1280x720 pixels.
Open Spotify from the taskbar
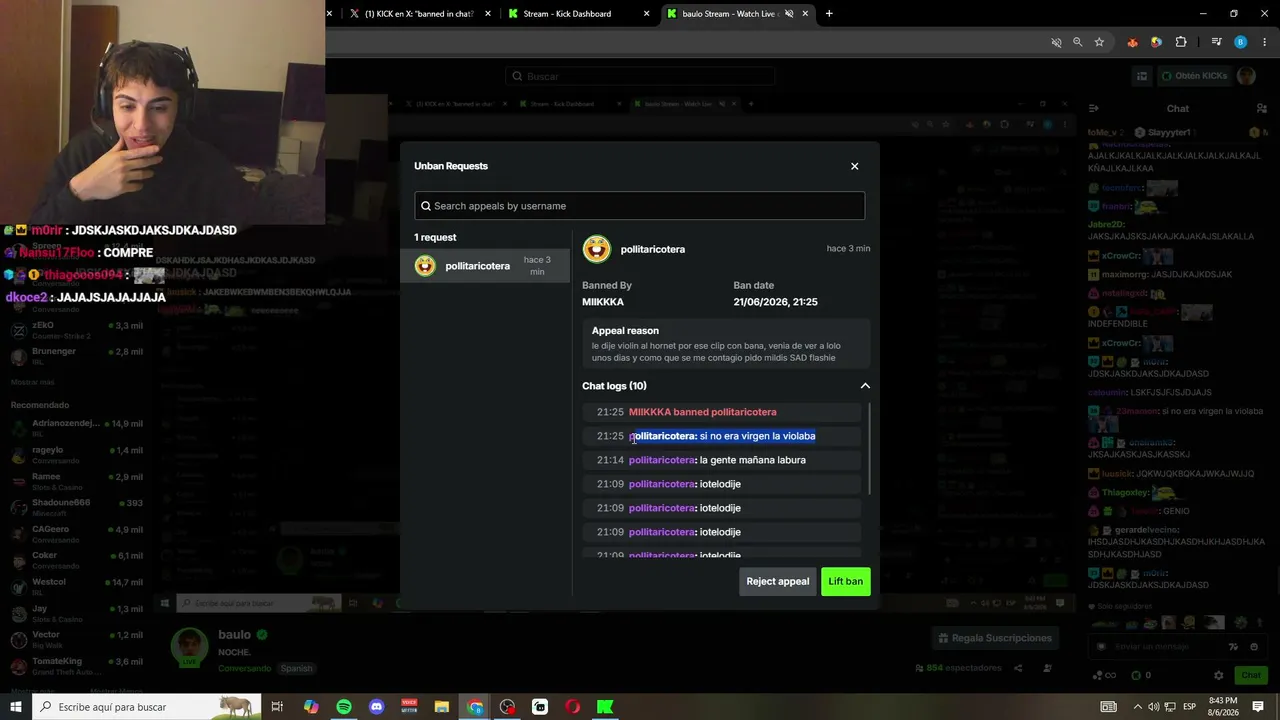click(x=344, y=707)
